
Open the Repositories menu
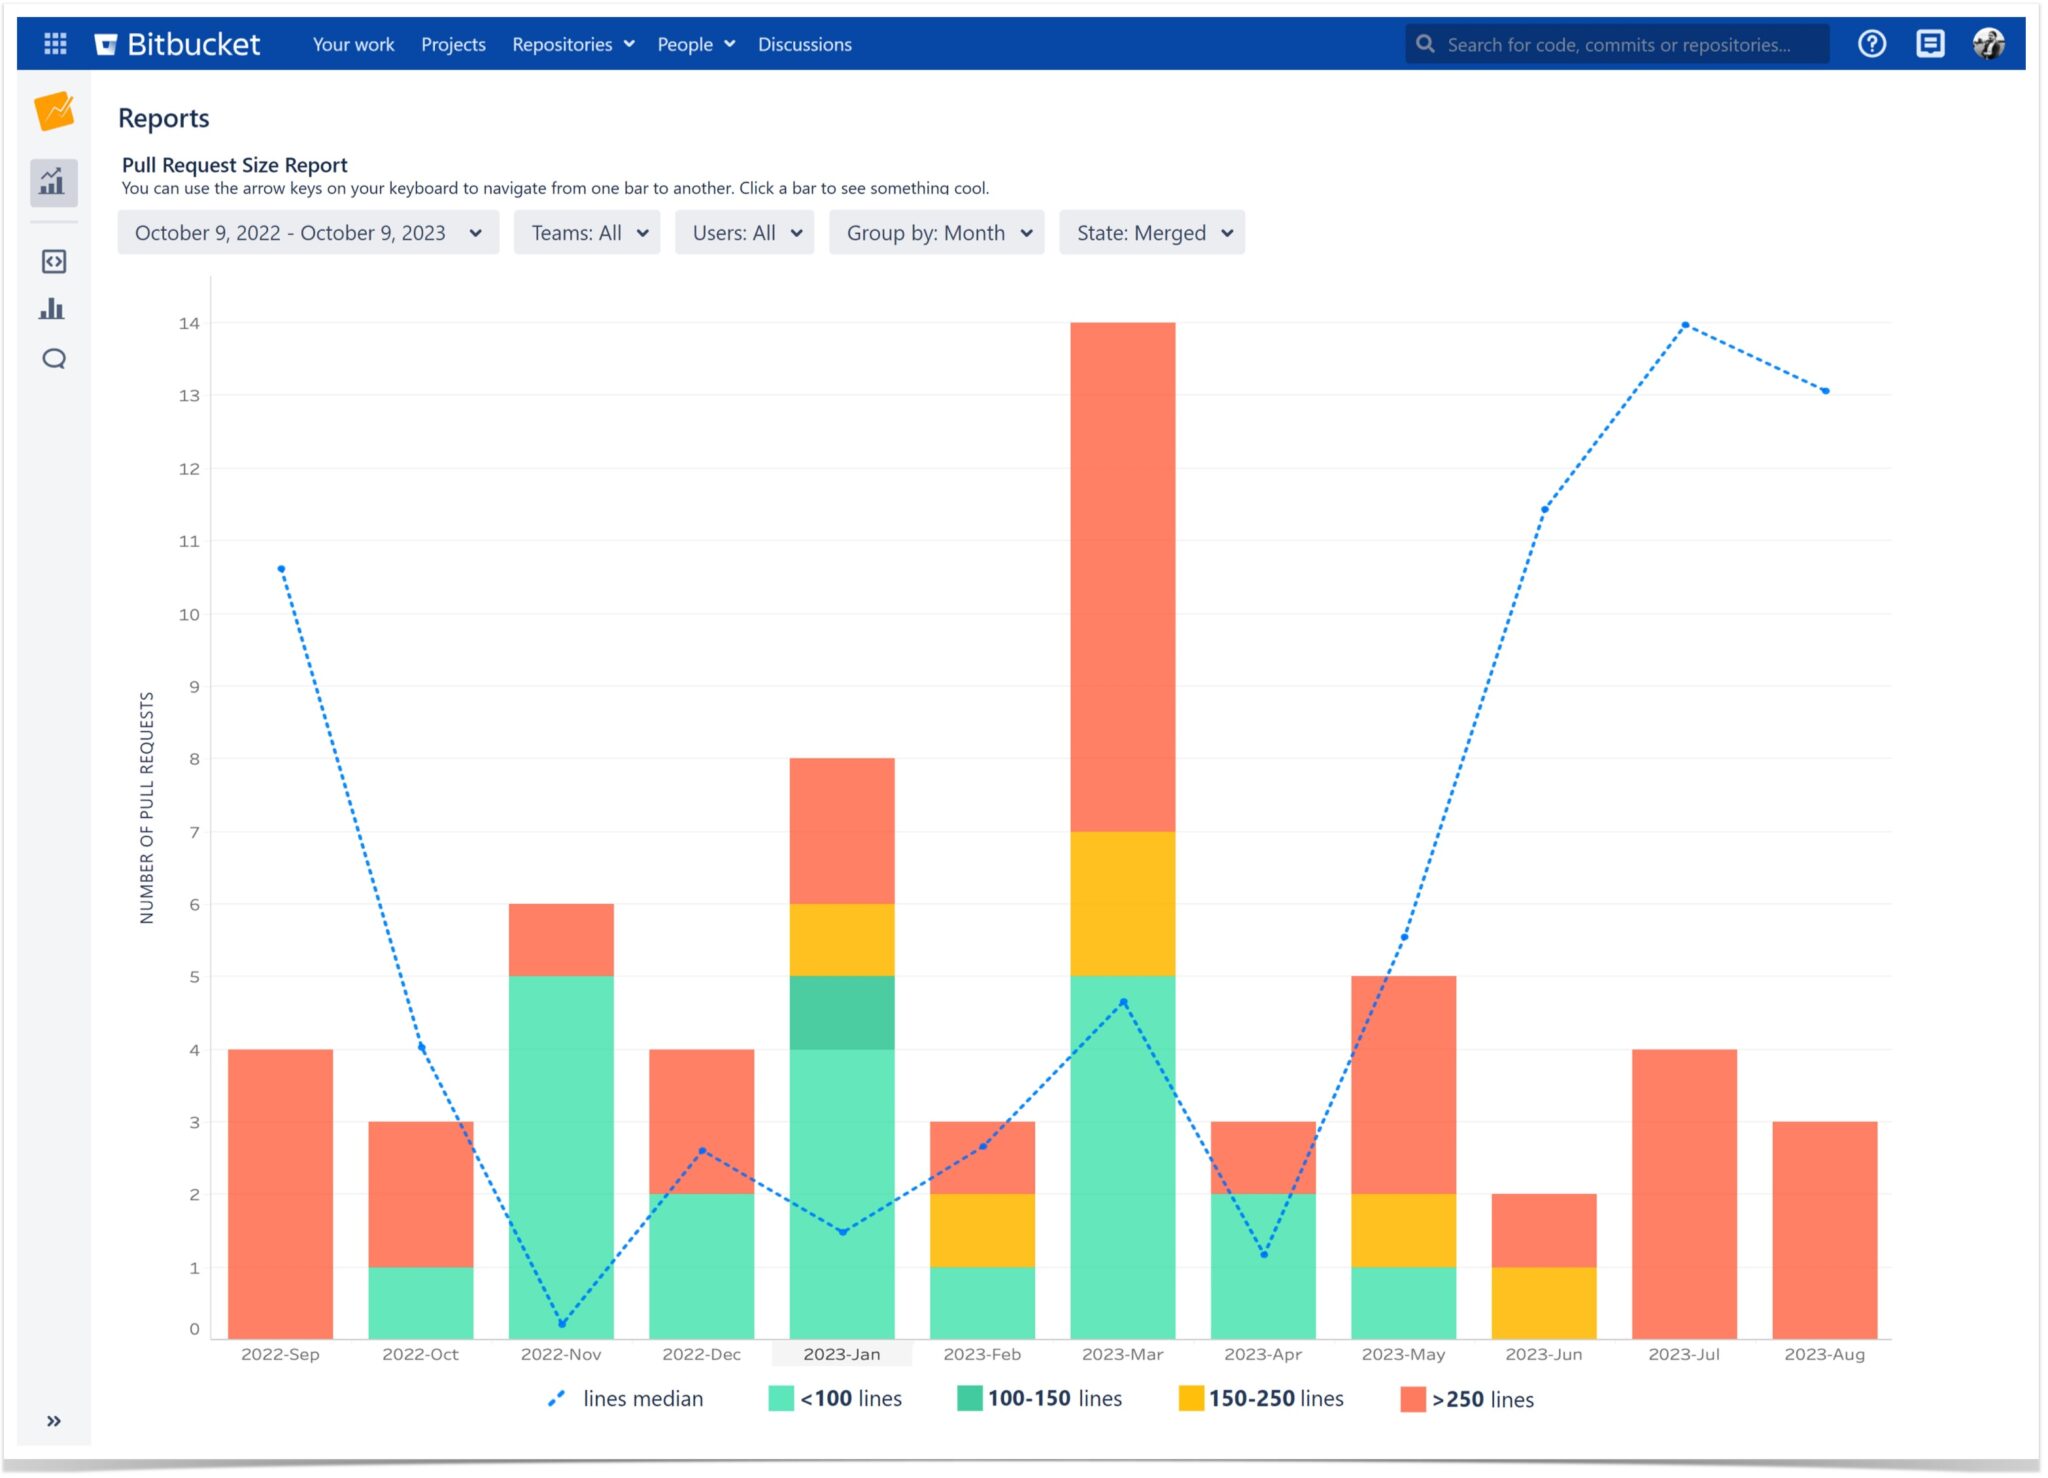[x=572, y=44]
